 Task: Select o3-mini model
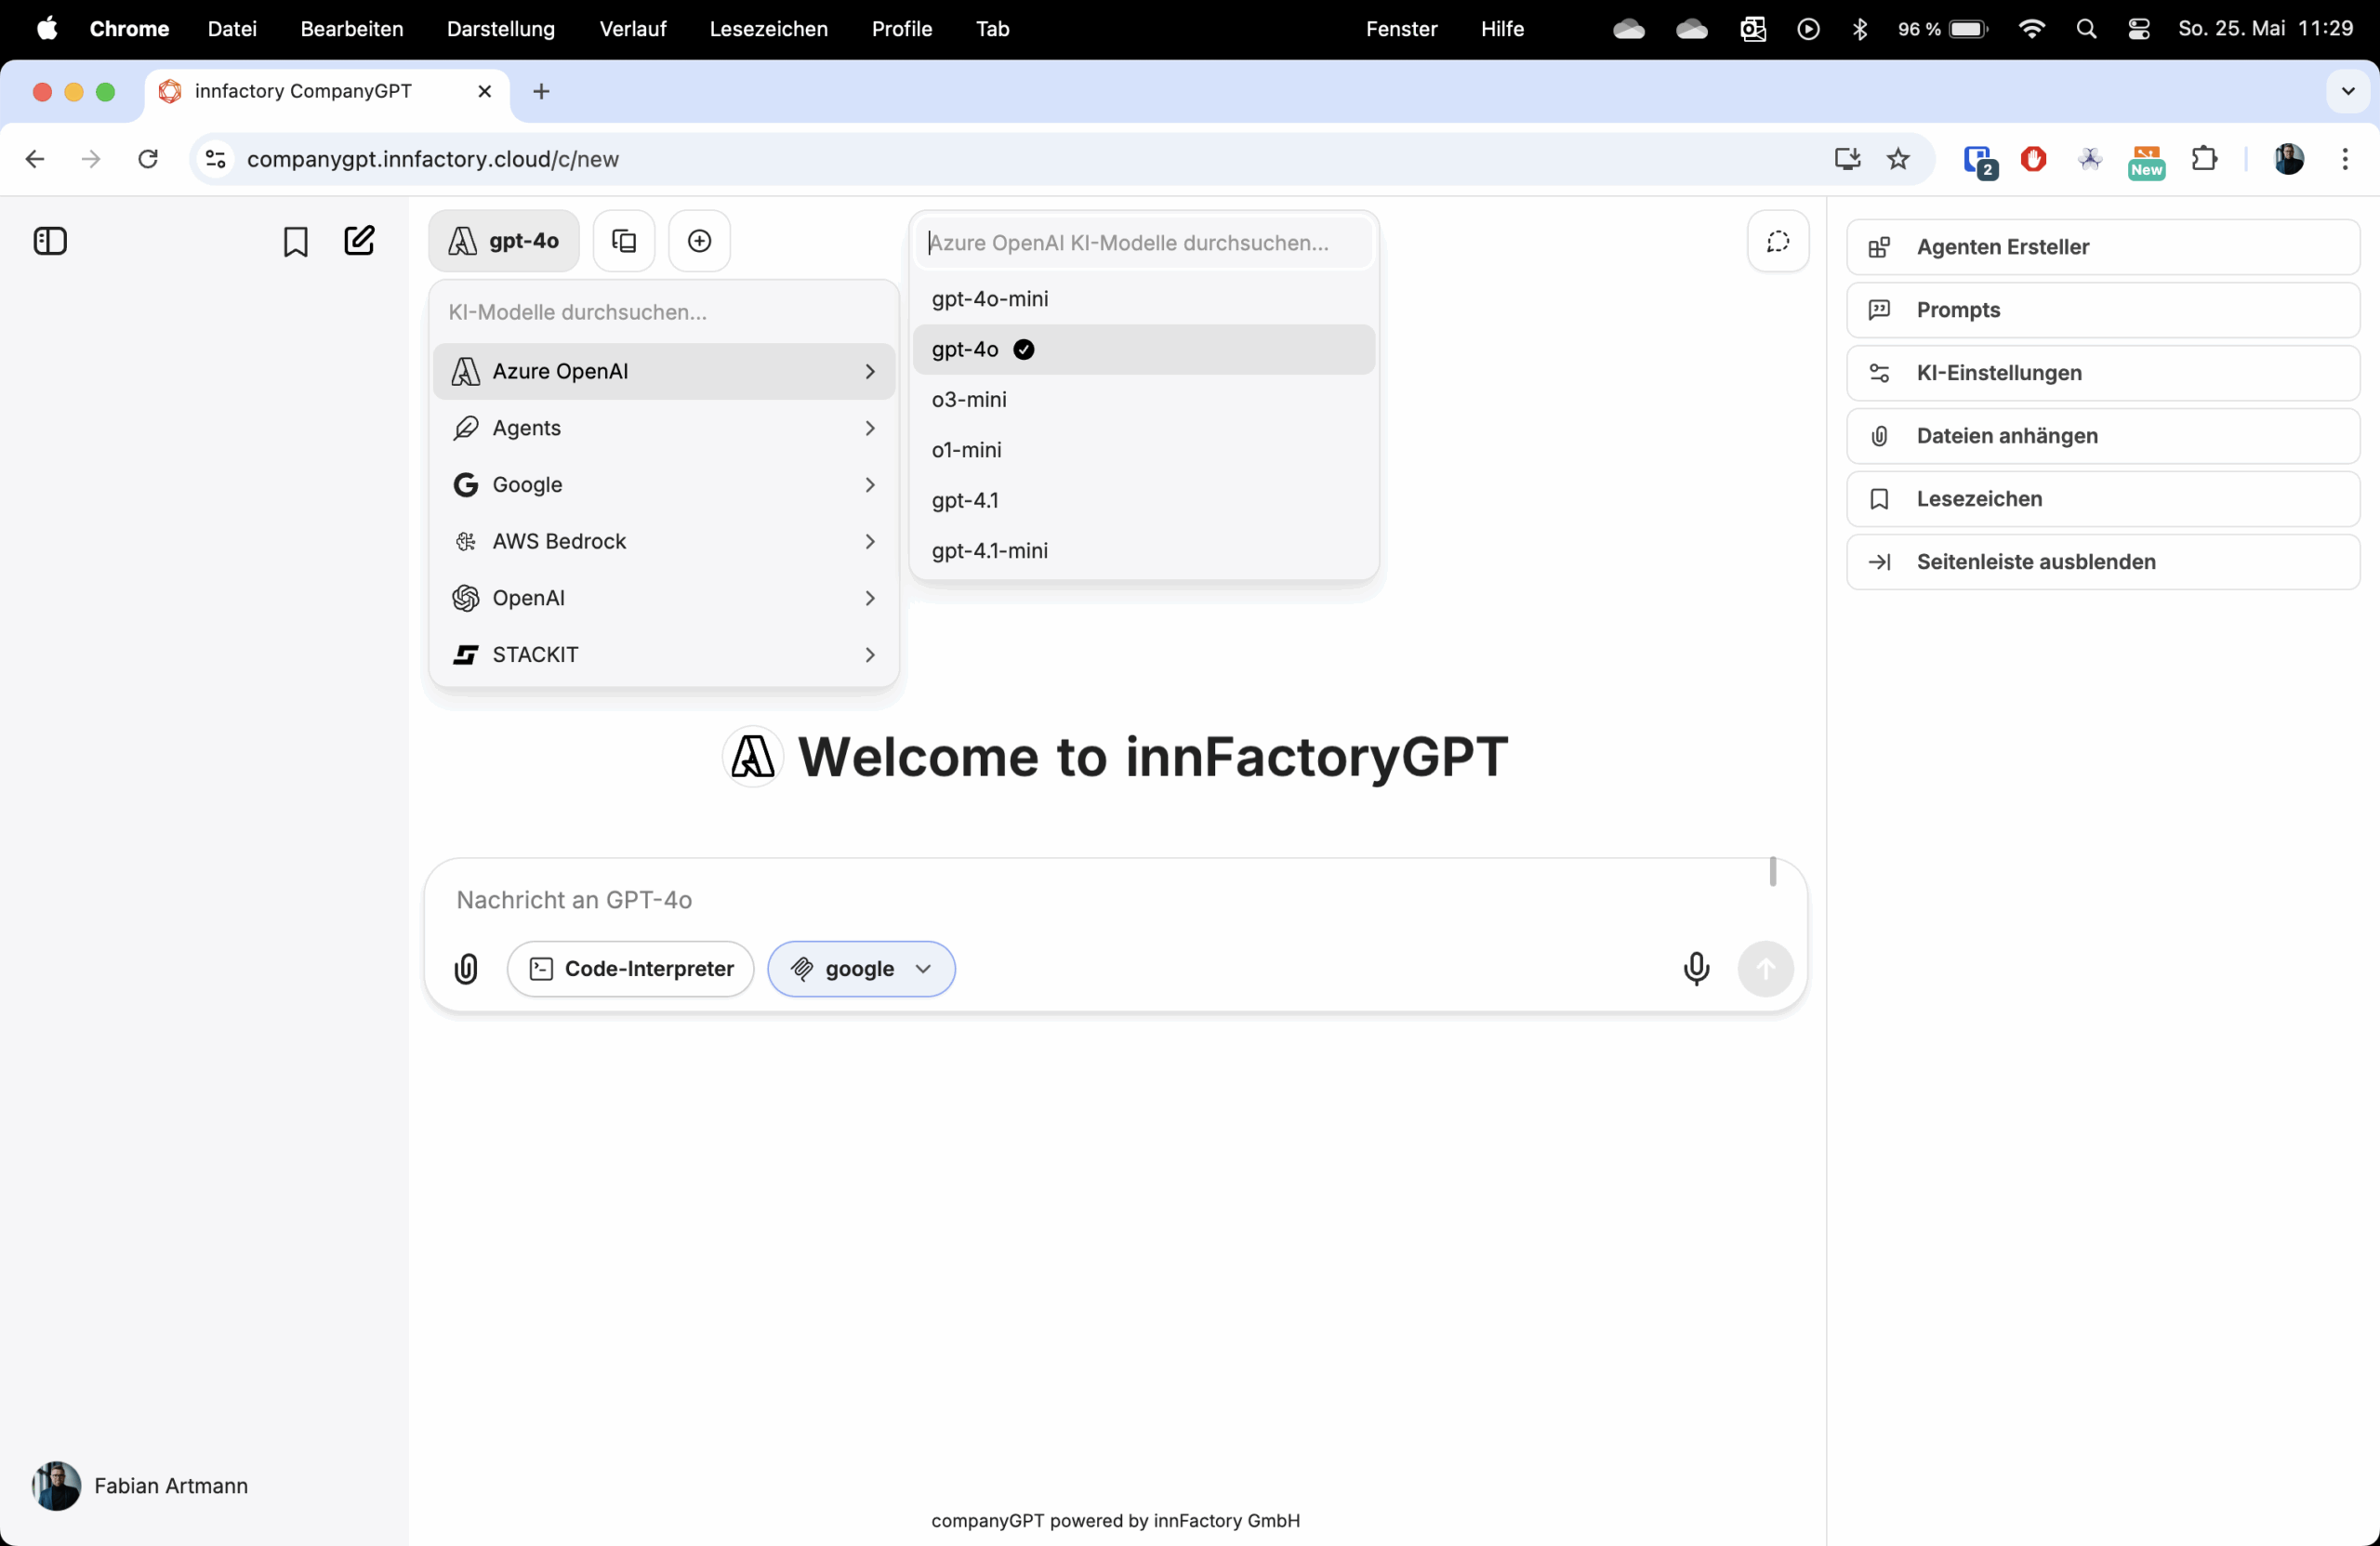coord(1143,399)
